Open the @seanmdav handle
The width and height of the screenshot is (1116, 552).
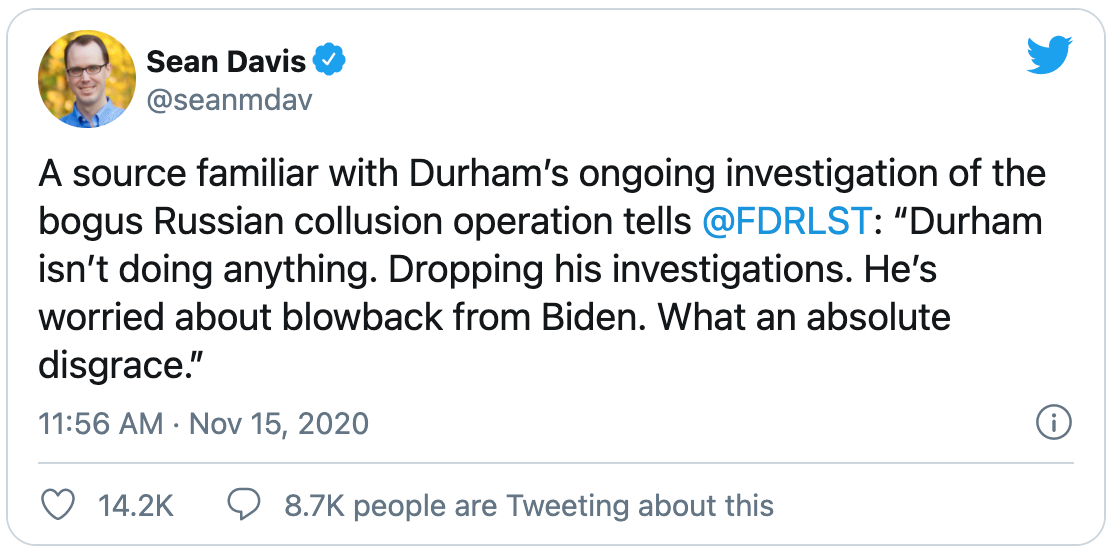point(229,101)
